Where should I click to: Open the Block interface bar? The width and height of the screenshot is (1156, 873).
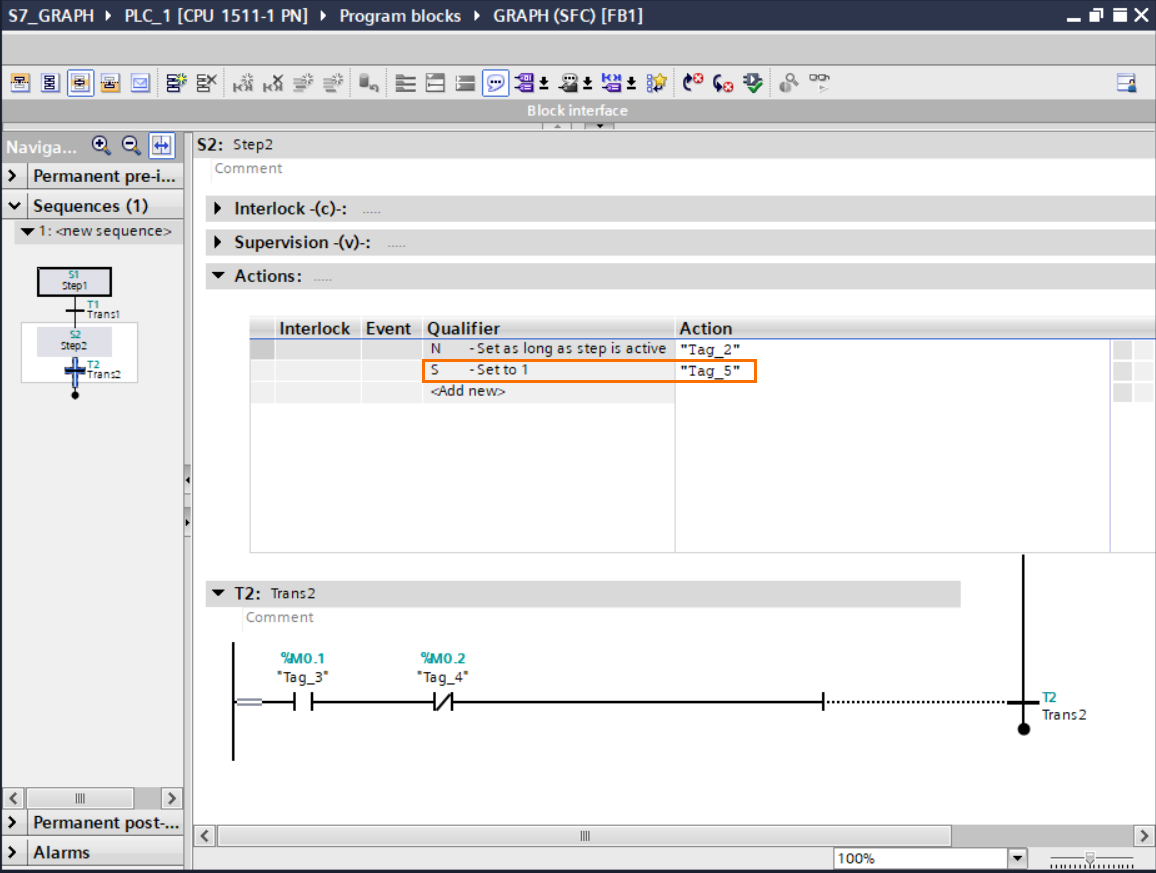coord(577,111)
